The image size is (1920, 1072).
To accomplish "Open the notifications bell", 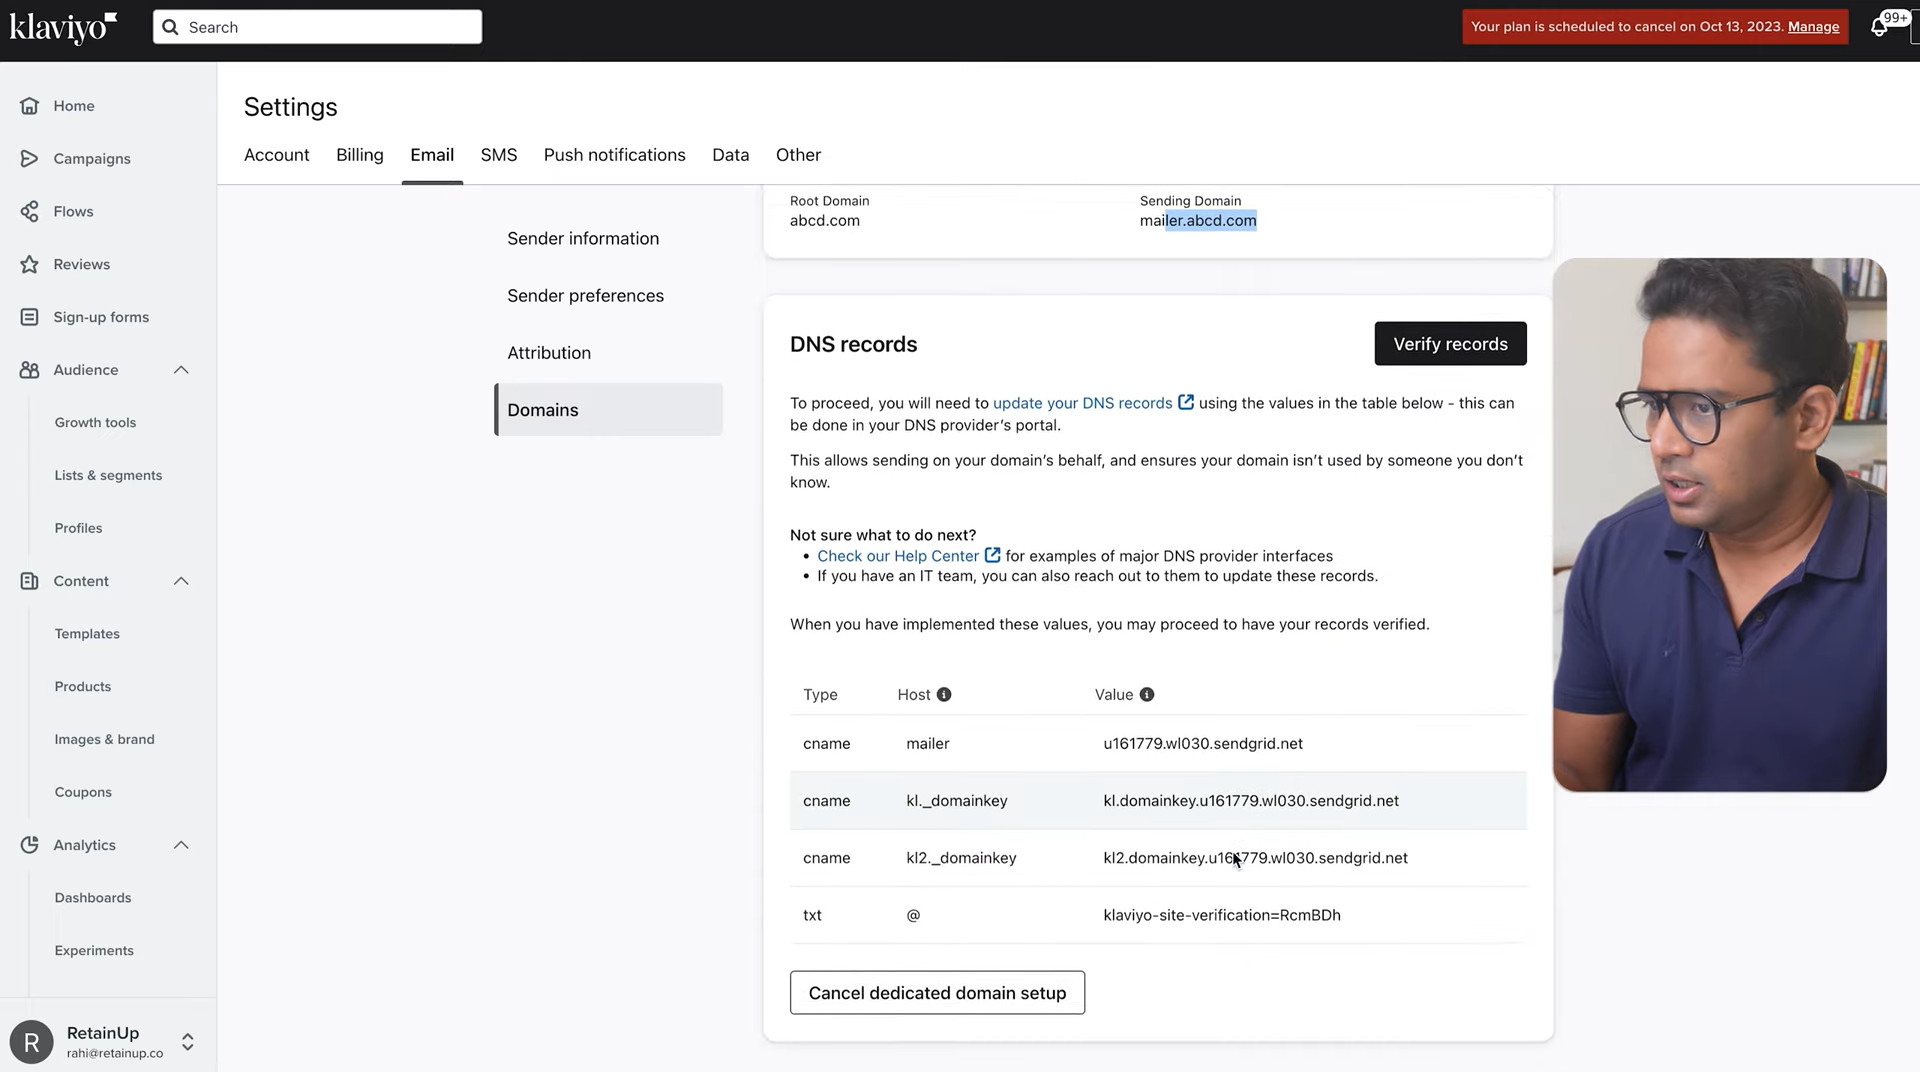I will 1879,27.
